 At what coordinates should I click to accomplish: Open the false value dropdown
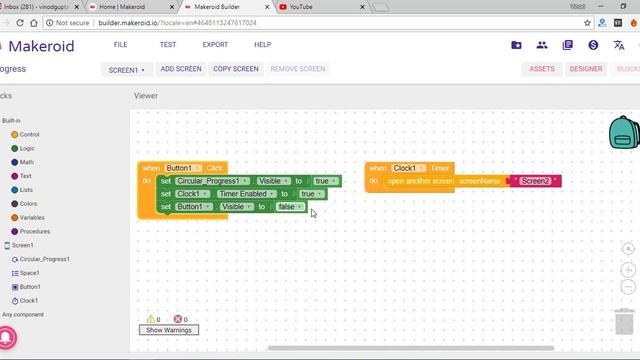click(291, 207)
